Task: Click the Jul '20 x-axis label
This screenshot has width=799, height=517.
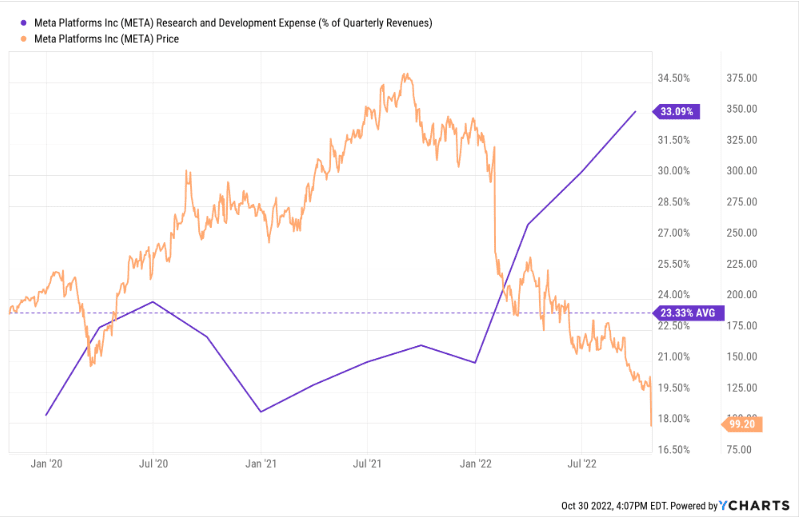Action: (153, 464)
